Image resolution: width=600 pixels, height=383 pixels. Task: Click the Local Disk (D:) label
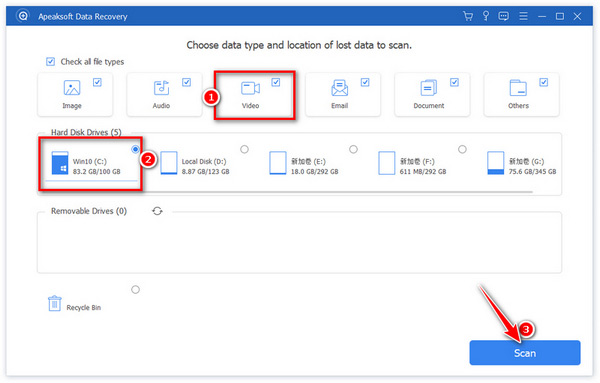coord(204,161)
